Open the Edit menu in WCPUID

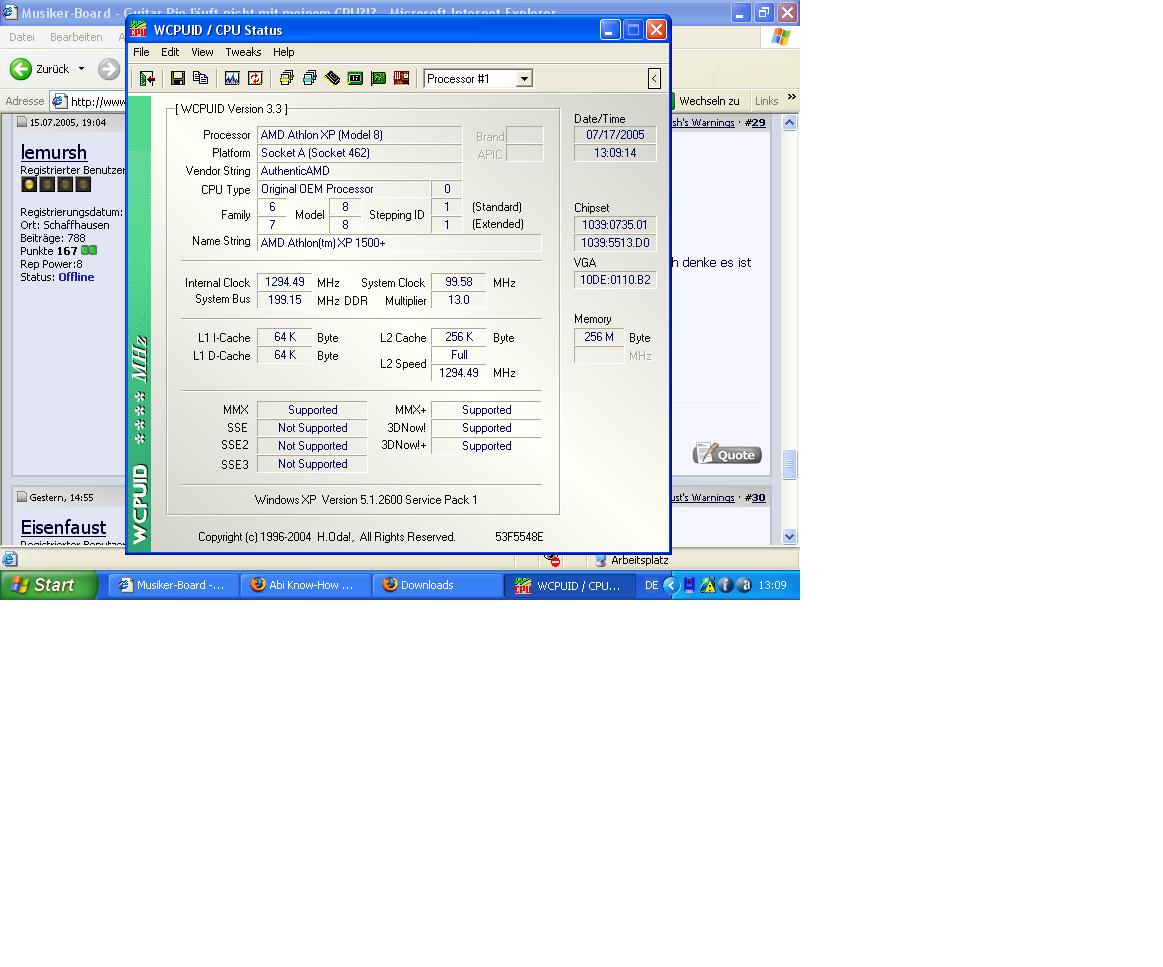coord(170,52)
